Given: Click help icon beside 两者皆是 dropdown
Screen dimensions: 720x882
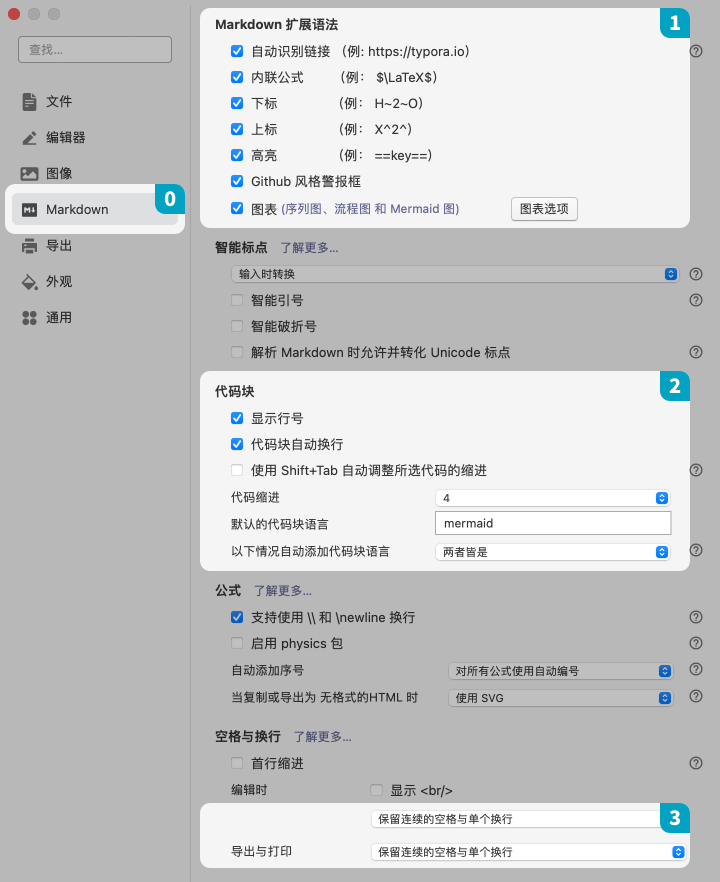Looking at the screenshot, I should pyautogui.click(x=696, y=550).
